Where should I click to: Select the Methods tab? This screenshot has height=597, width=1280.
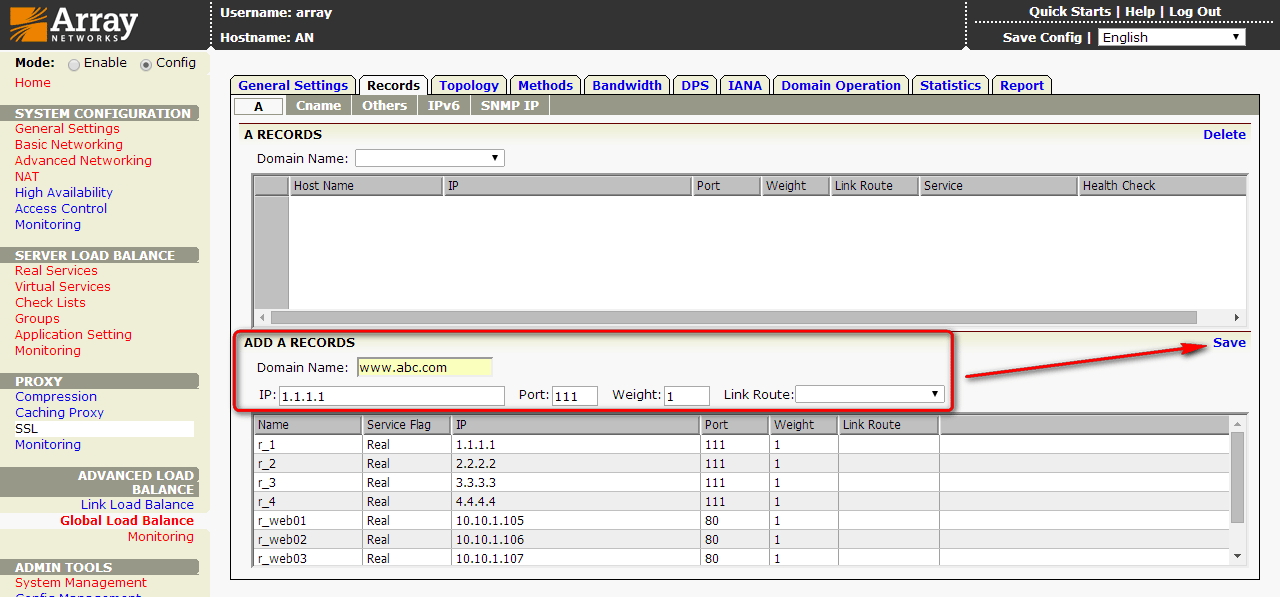(546, 86)
